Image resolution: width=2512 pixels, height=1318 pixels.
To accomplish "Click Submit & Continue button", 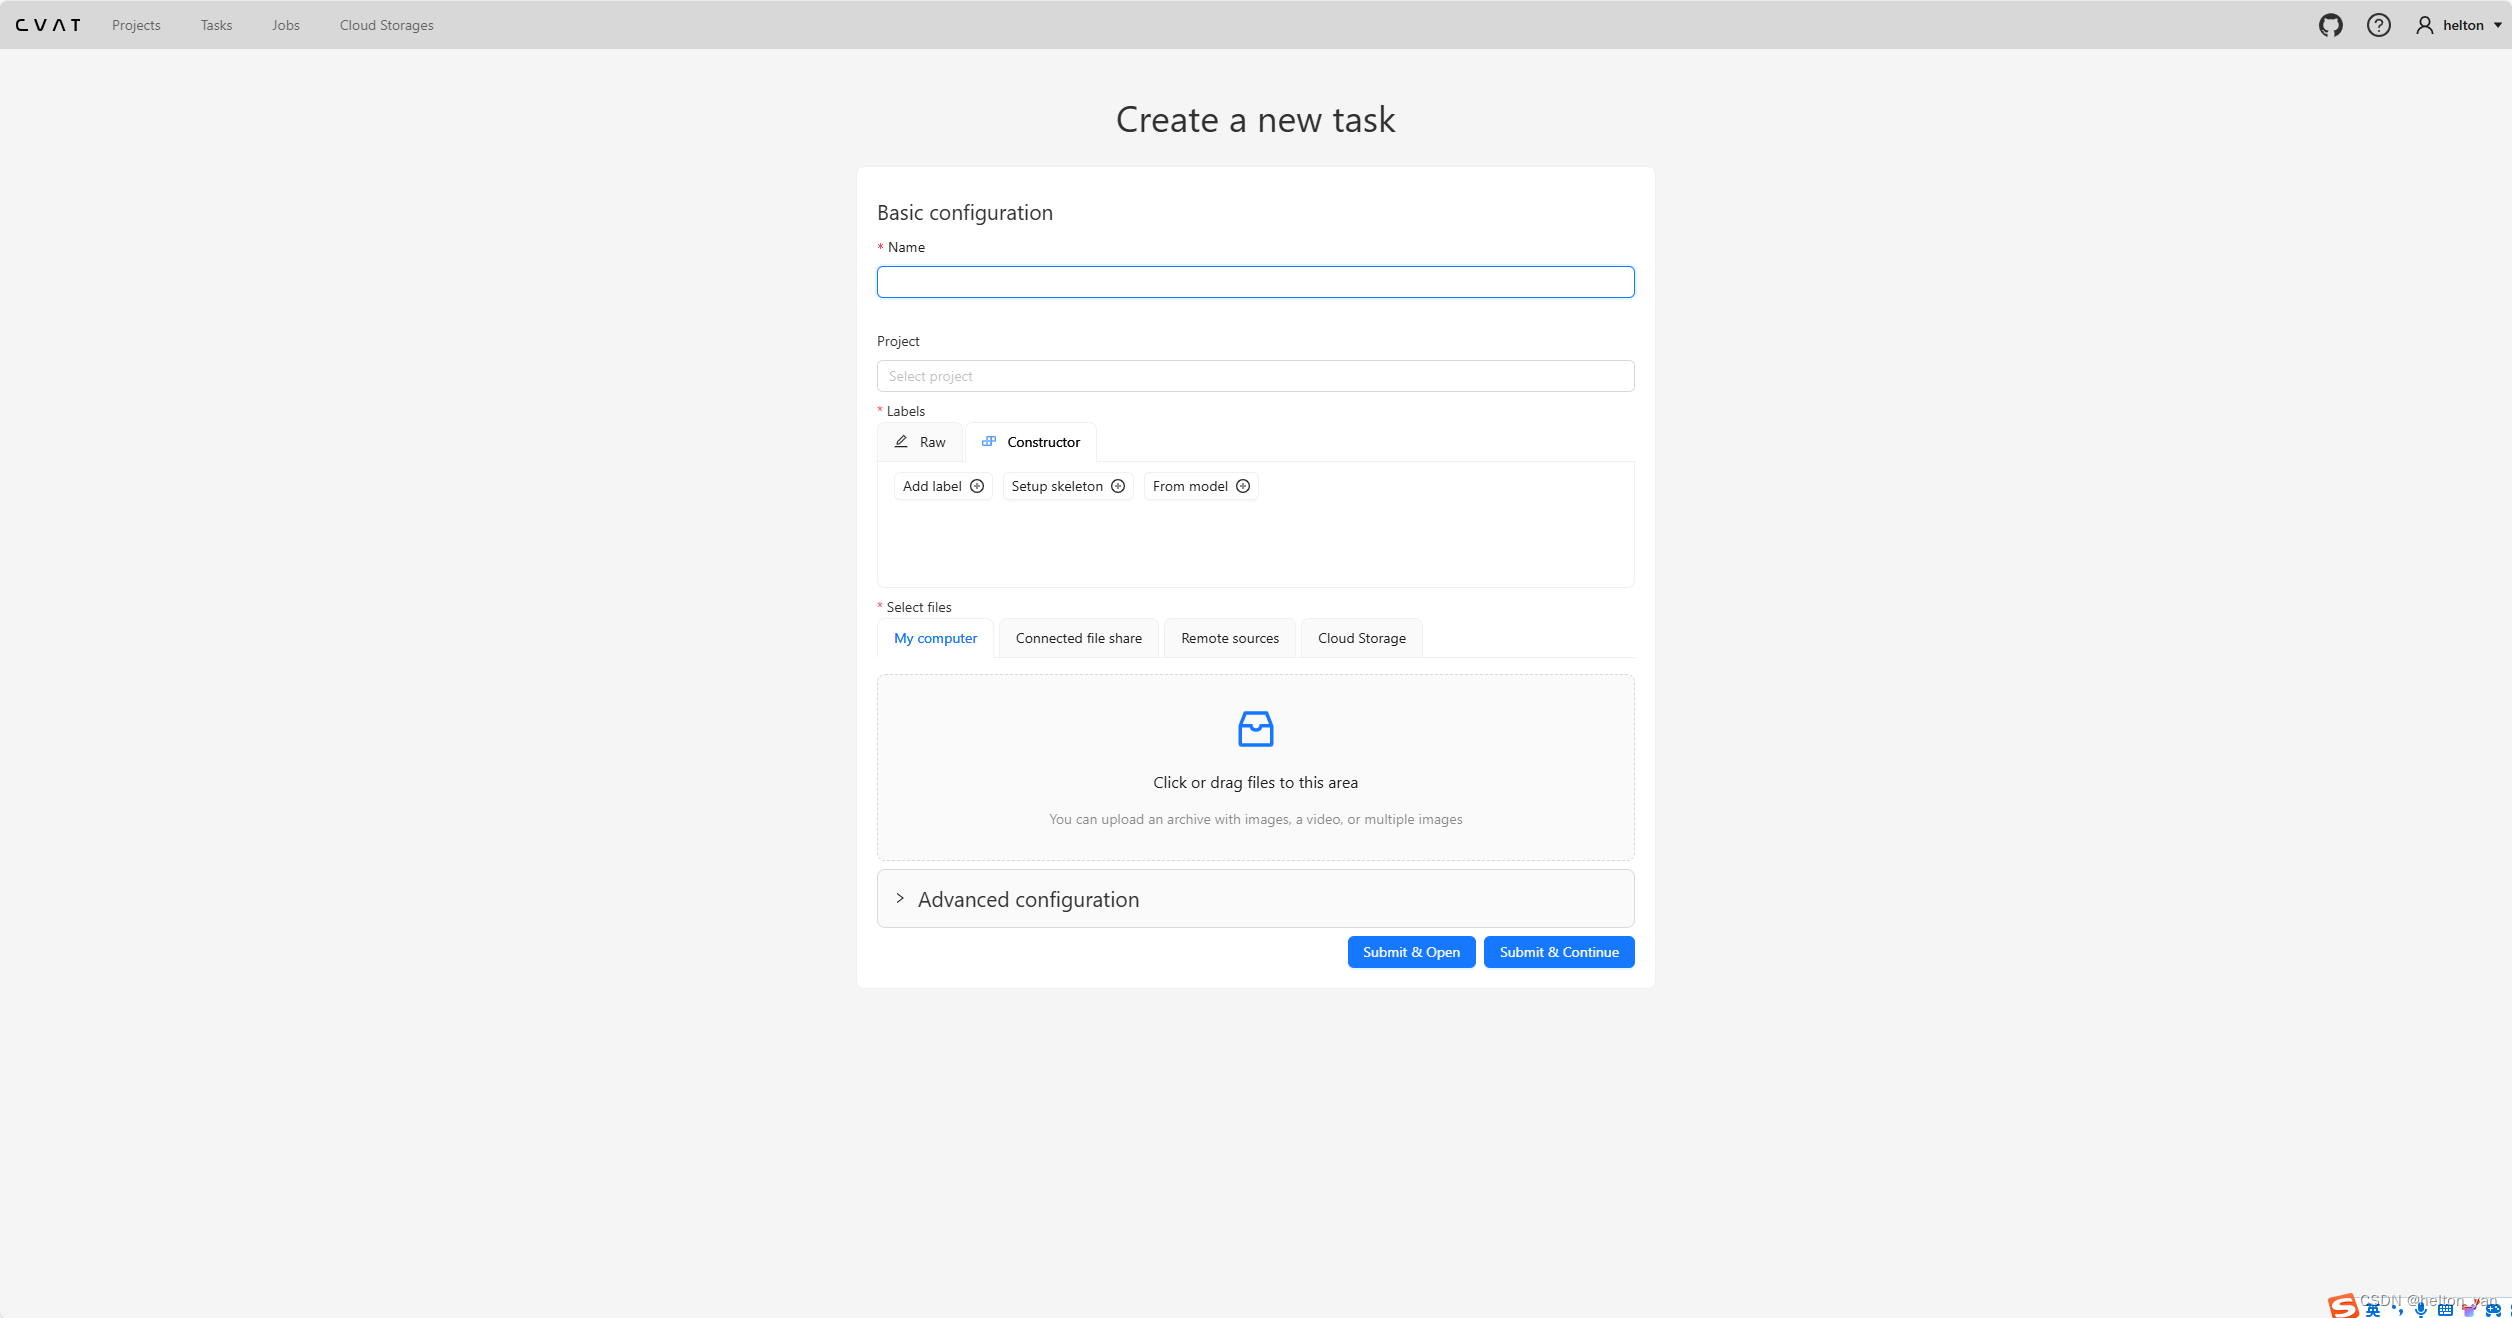I will pos(1558,951).
